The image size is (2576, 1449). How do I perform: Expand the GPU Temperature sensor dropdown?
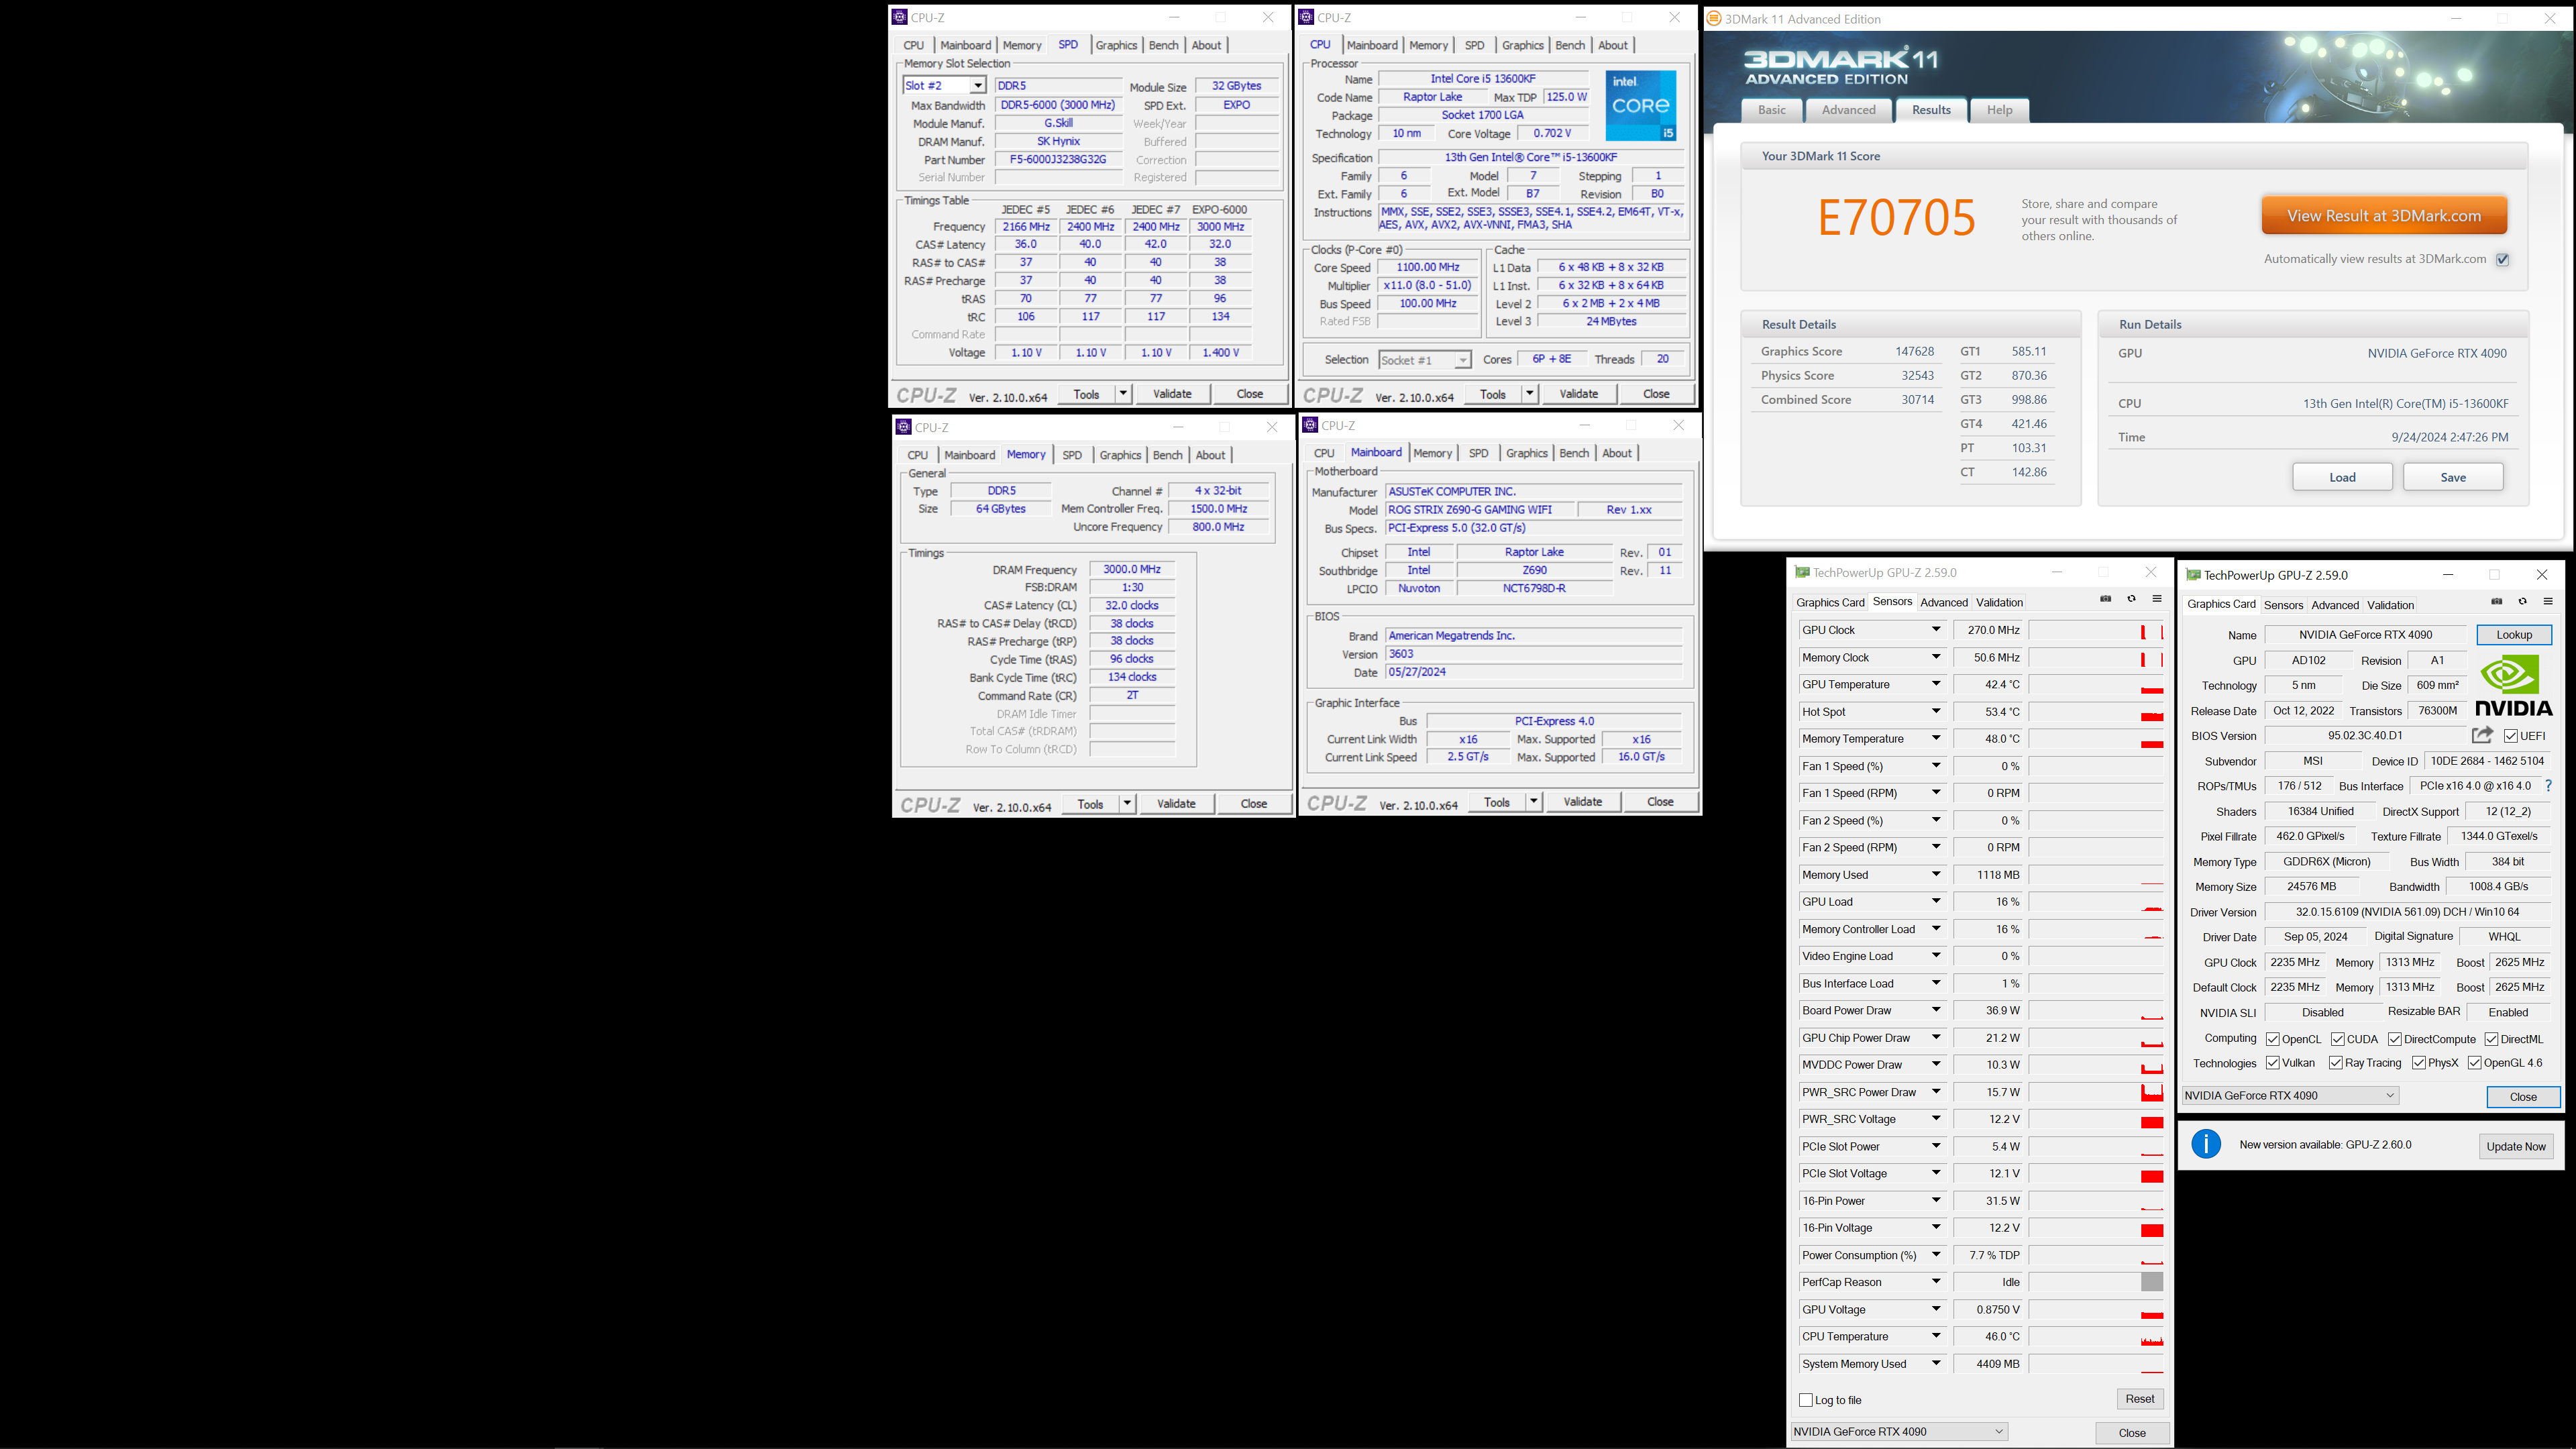tap(1936, 684)
